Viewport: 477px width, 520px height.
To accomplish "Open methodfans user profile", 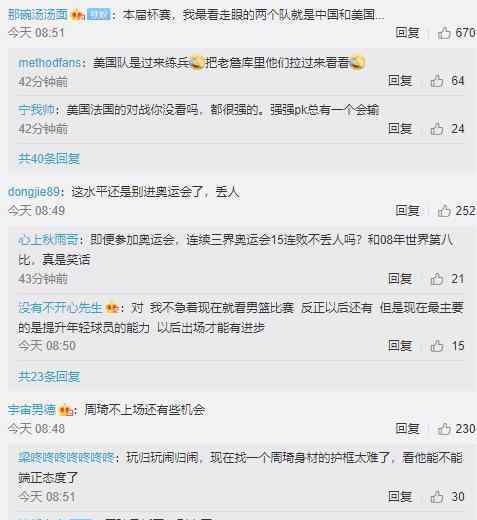I will click(x=50, y=63).
